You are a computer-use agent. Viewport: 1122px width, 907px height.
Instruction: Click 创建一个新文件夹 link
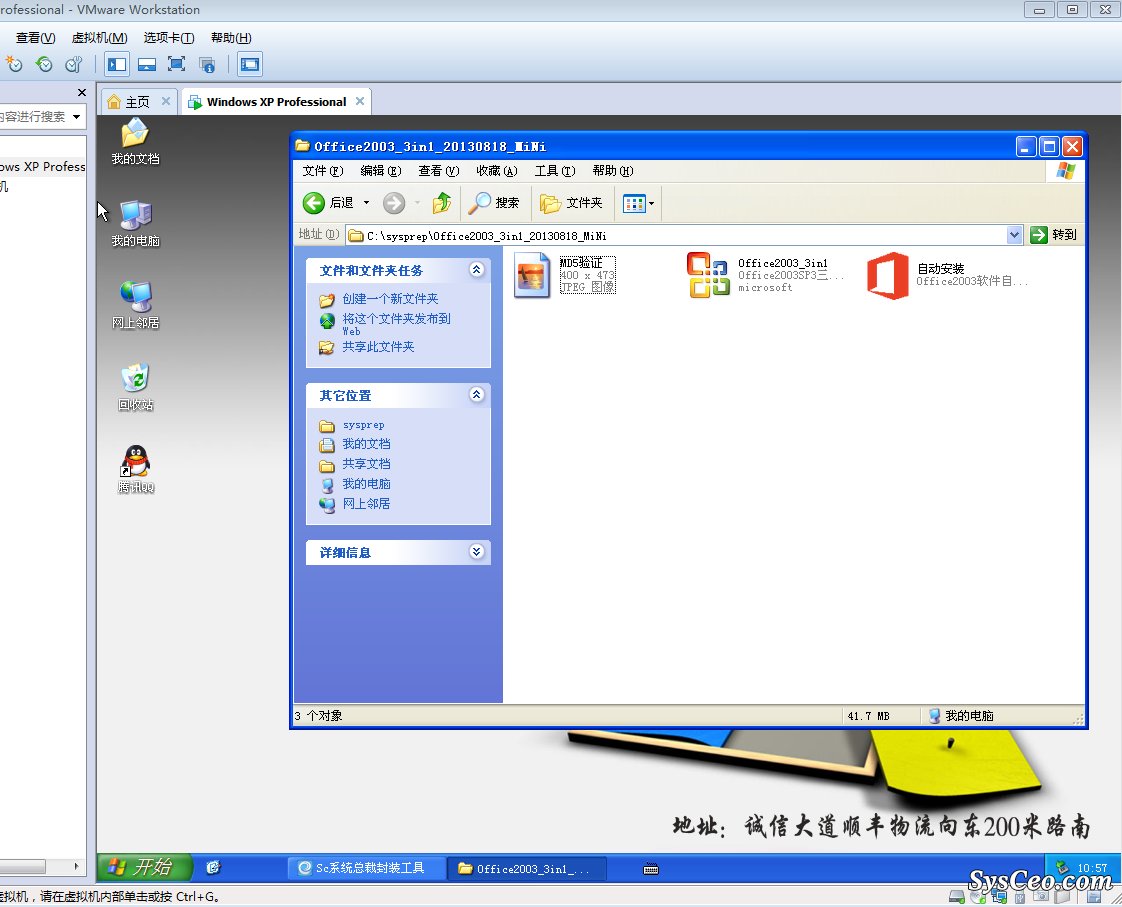point(390,299)
